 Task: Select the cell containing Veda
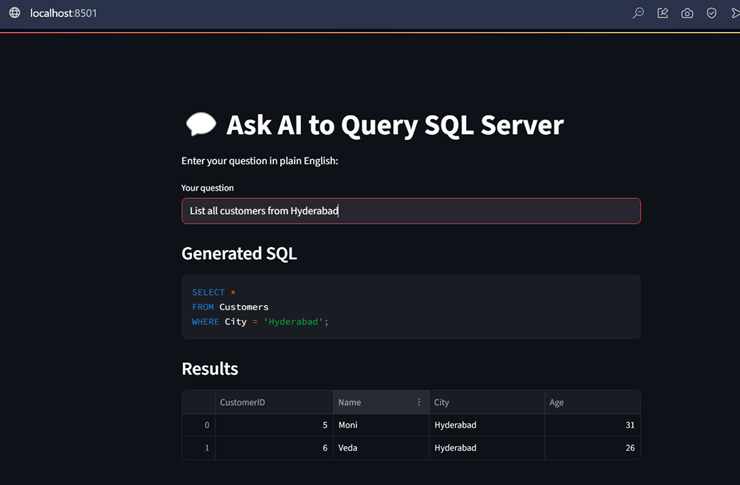380,448
